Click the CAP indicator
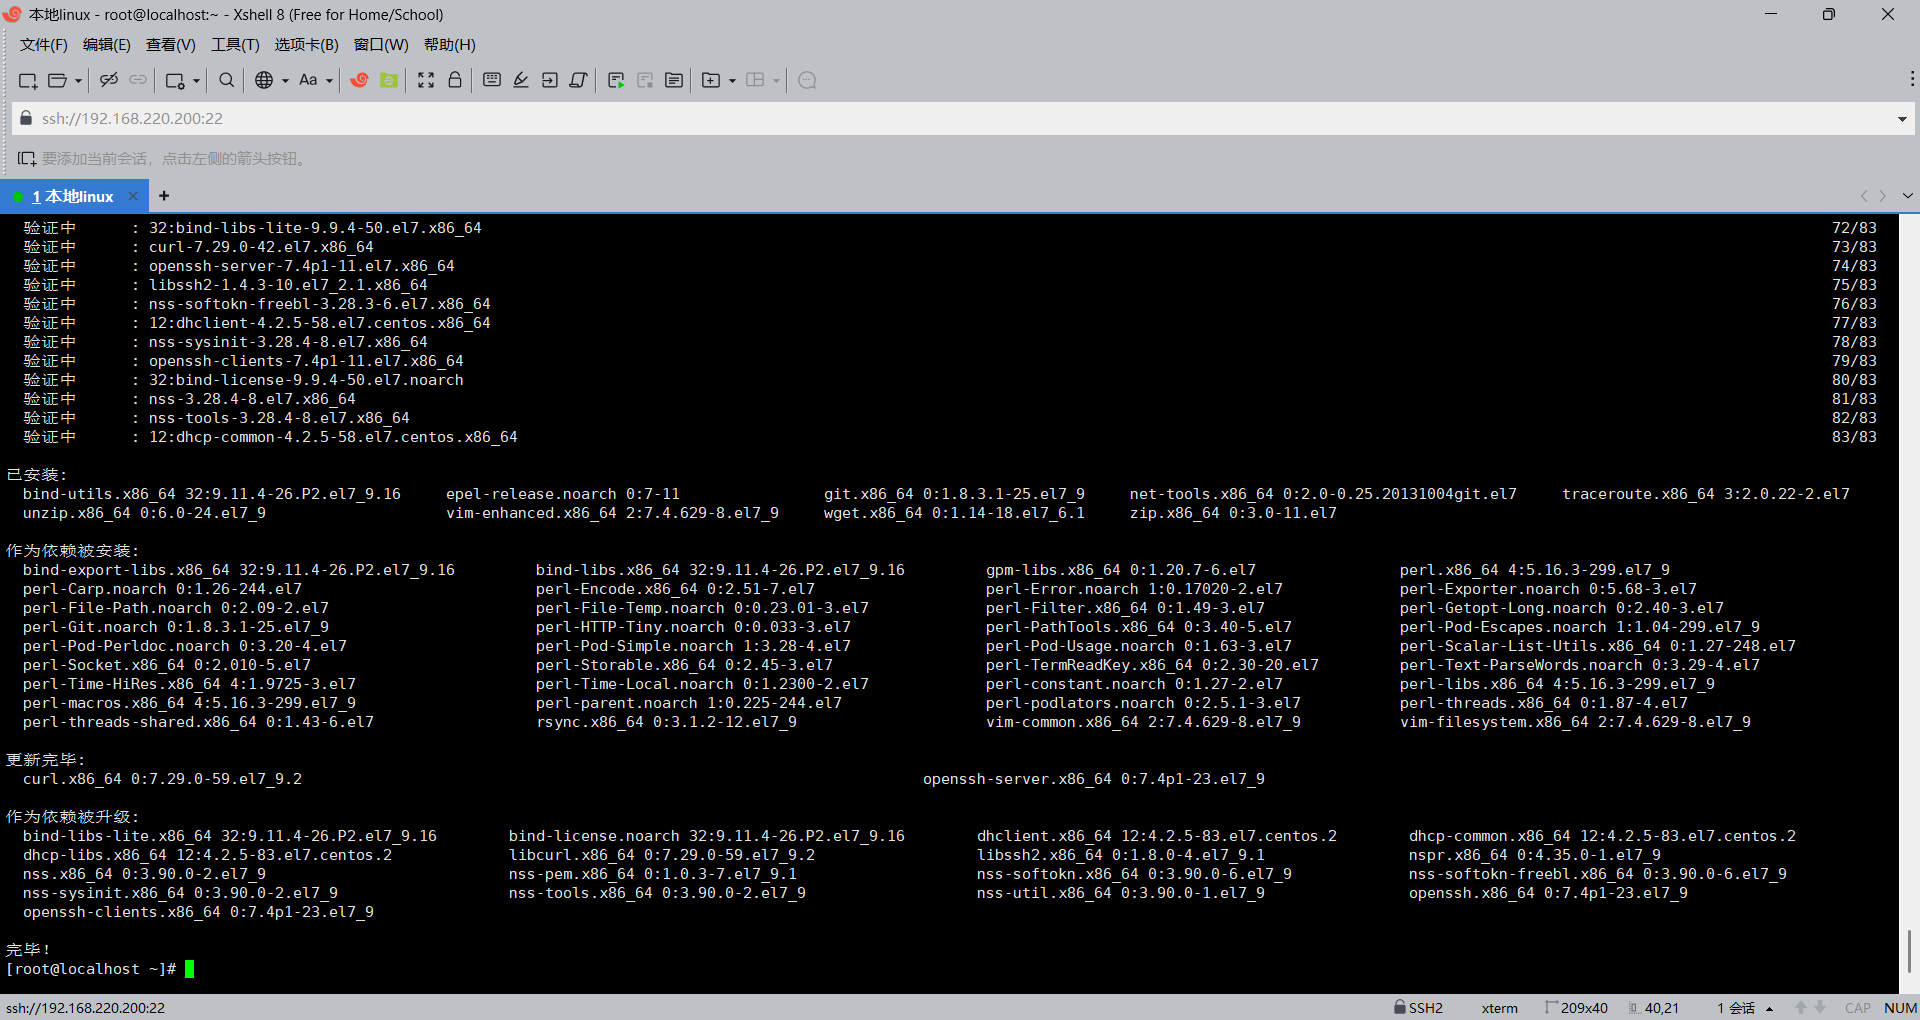This screenshot has height=1020, width=1920. point(1858,1008)
